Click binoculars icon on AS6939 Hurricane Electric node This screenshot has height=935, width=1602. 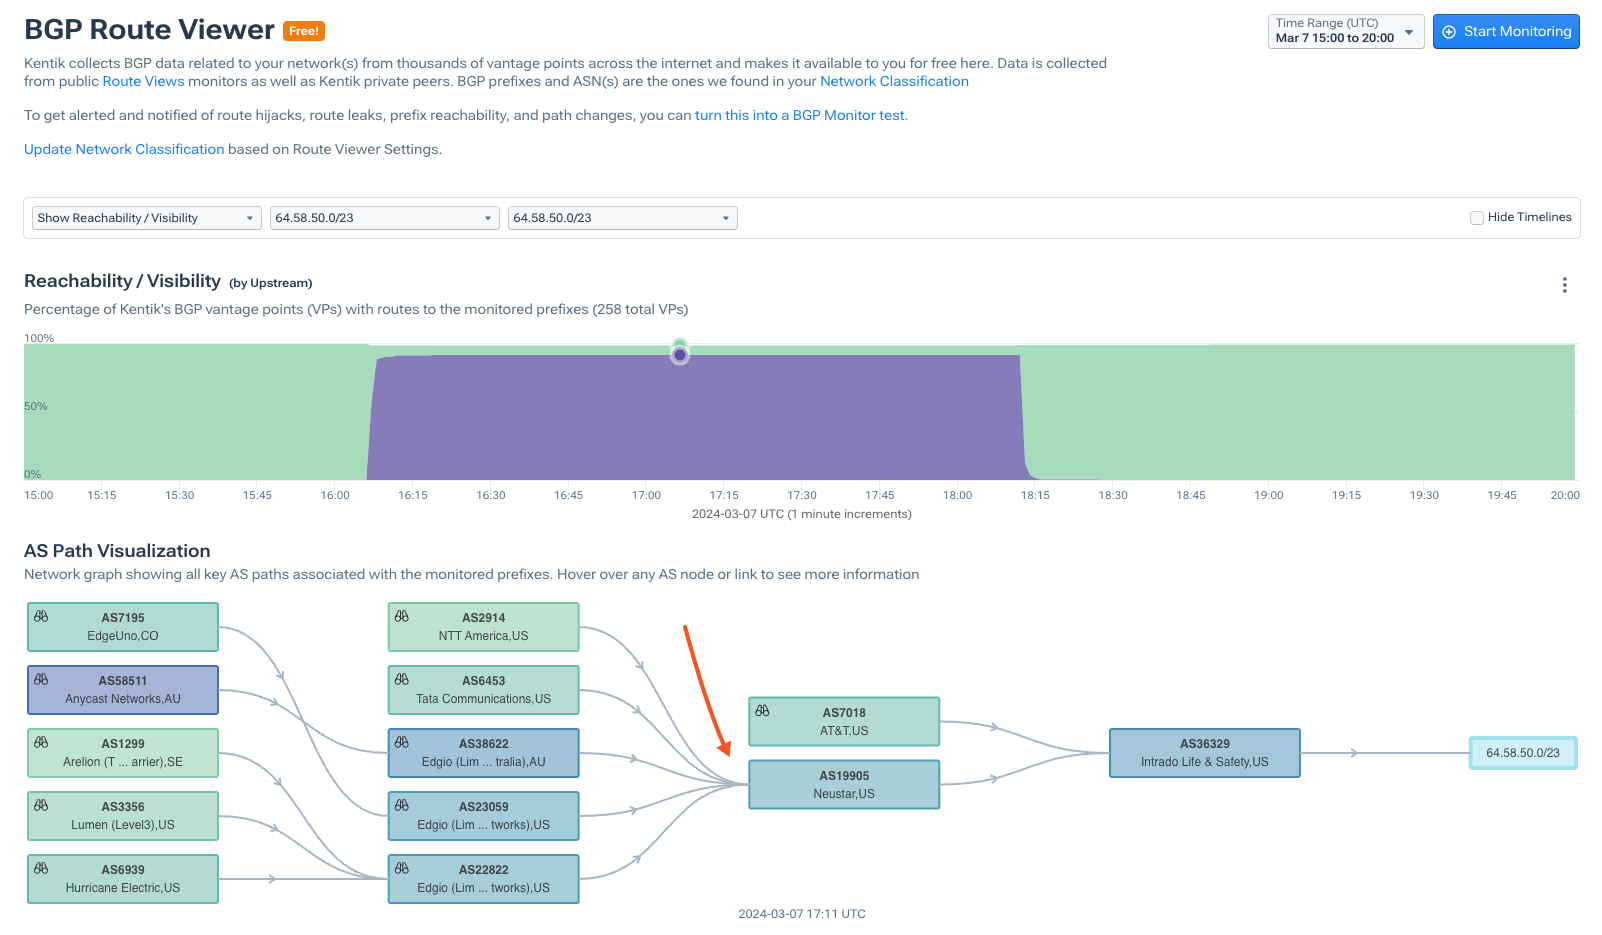click(x=41, y=869)
